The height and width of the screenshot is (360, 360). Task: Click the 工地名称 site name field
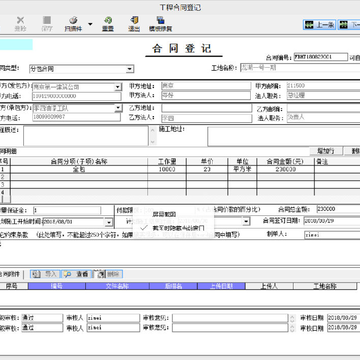coord(300,68)
